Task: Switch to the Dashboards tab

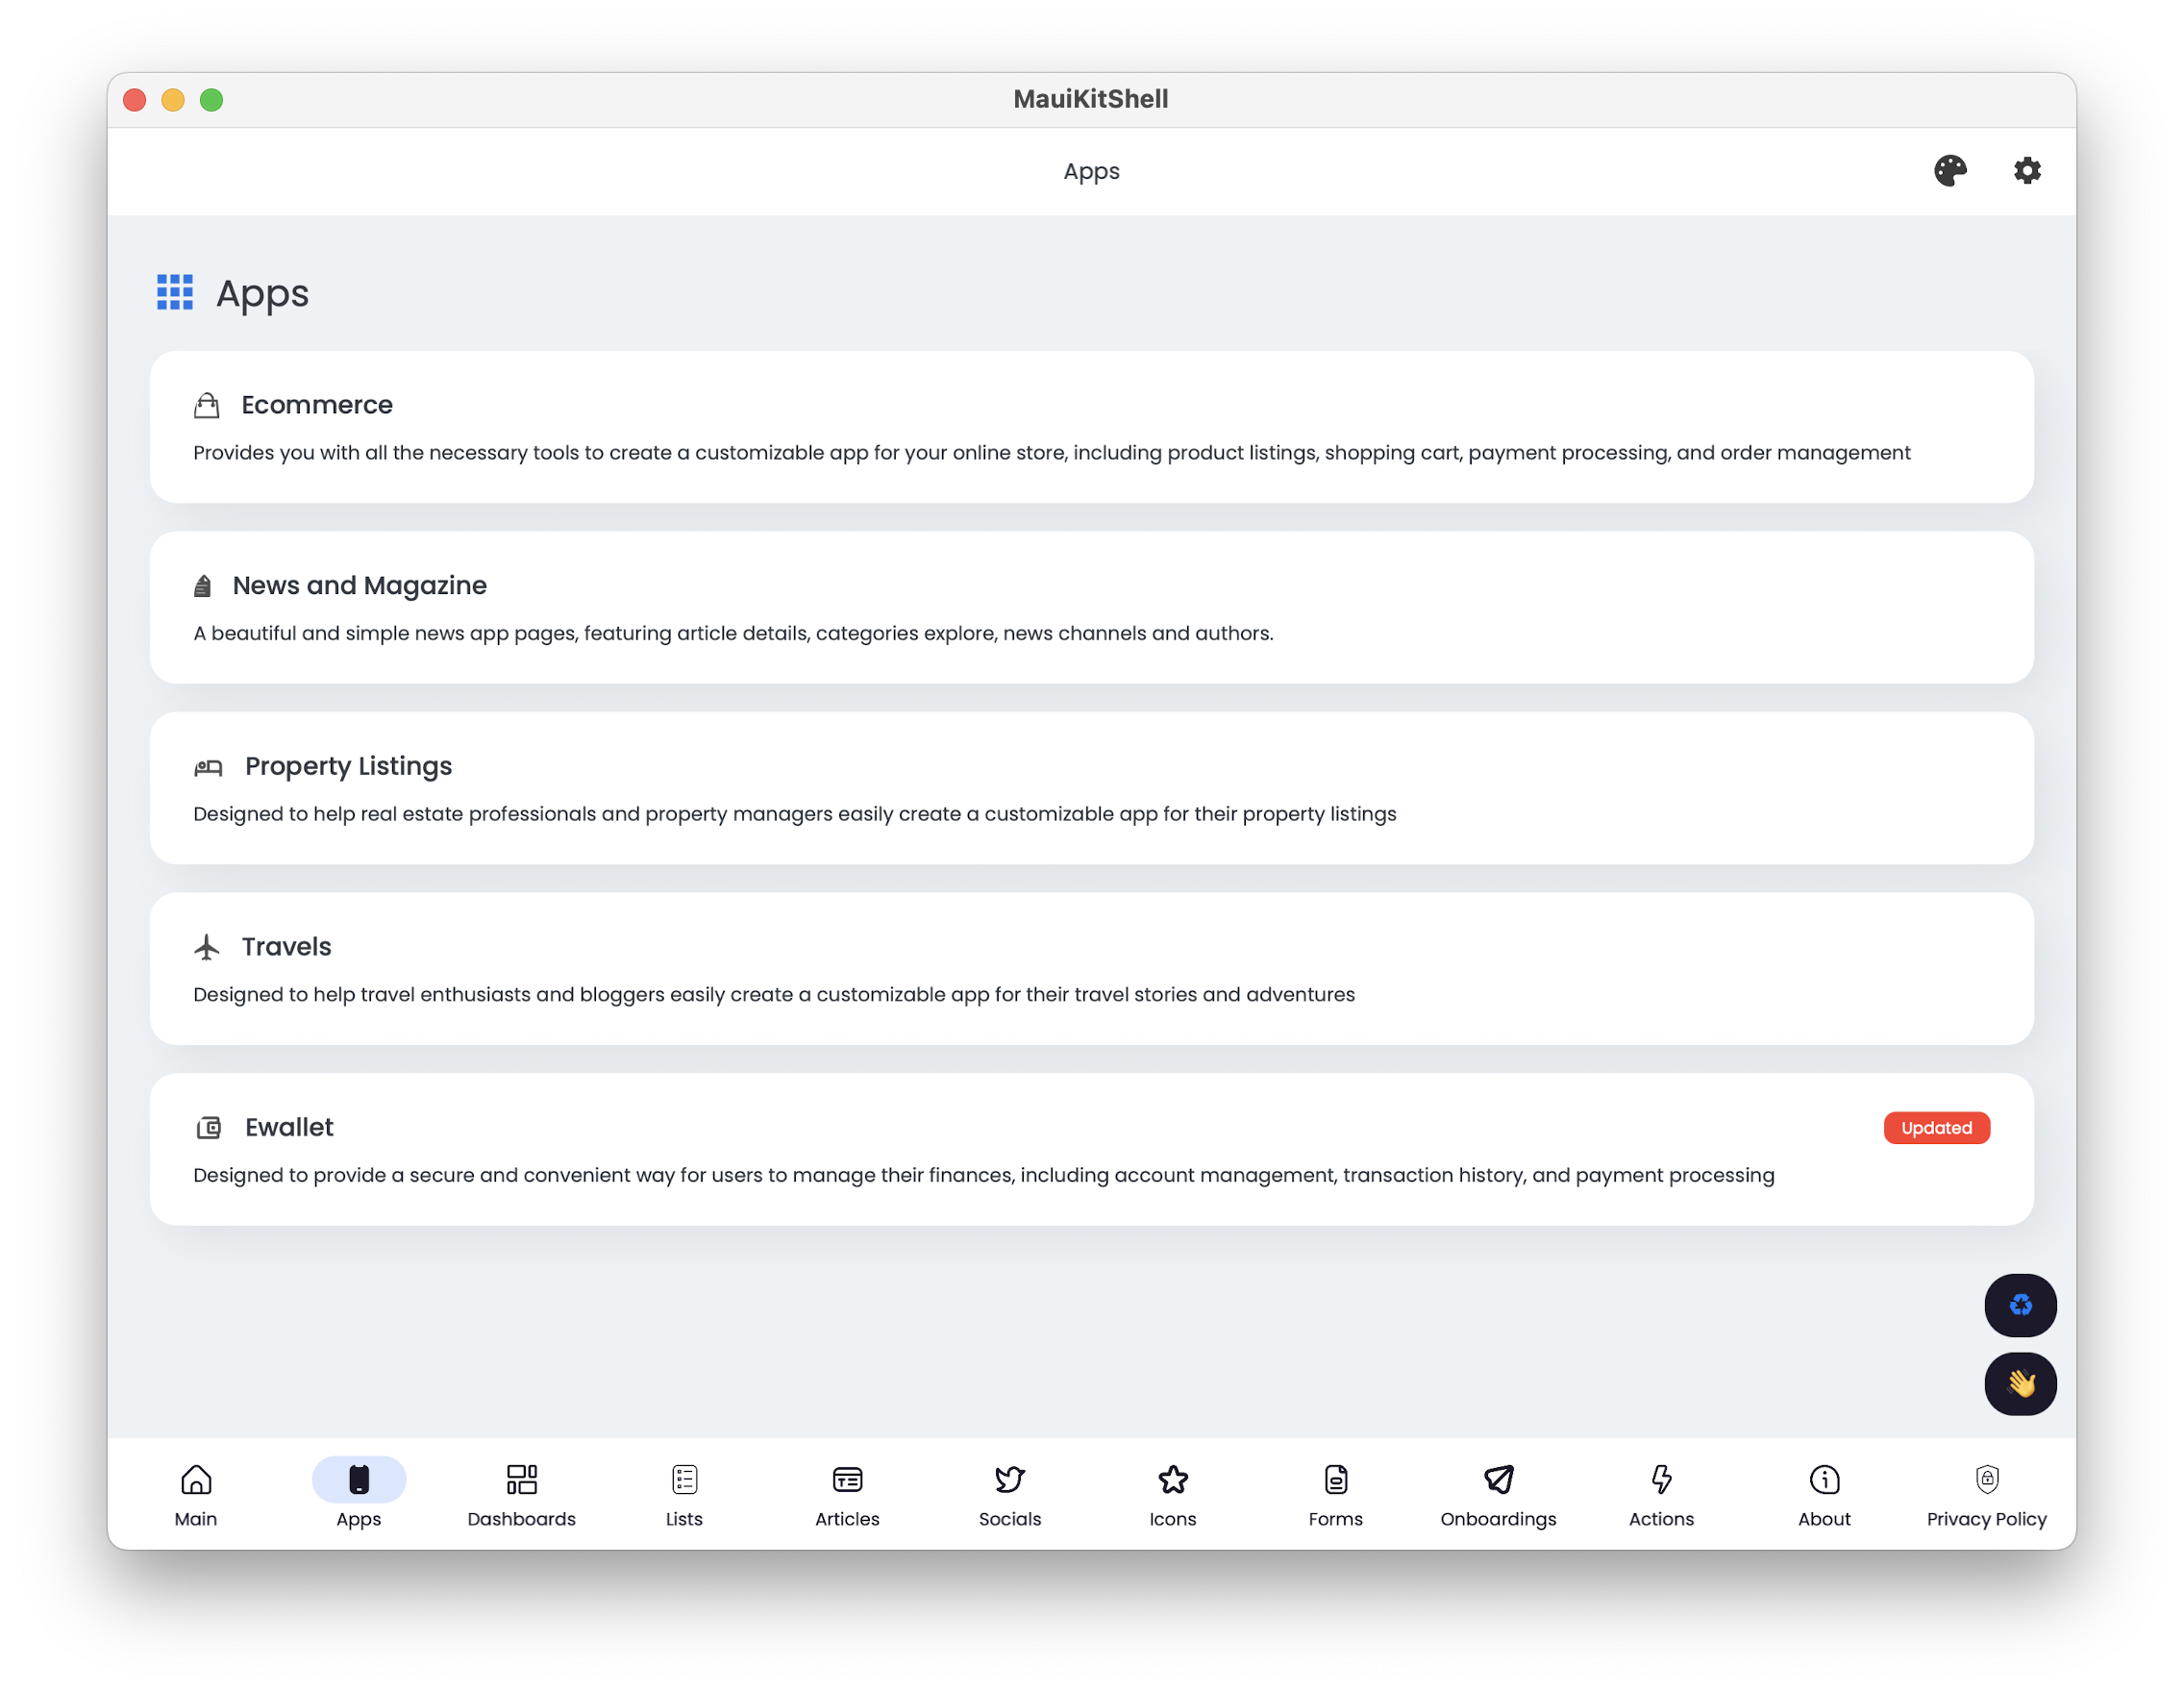Action: (522, 1495)
